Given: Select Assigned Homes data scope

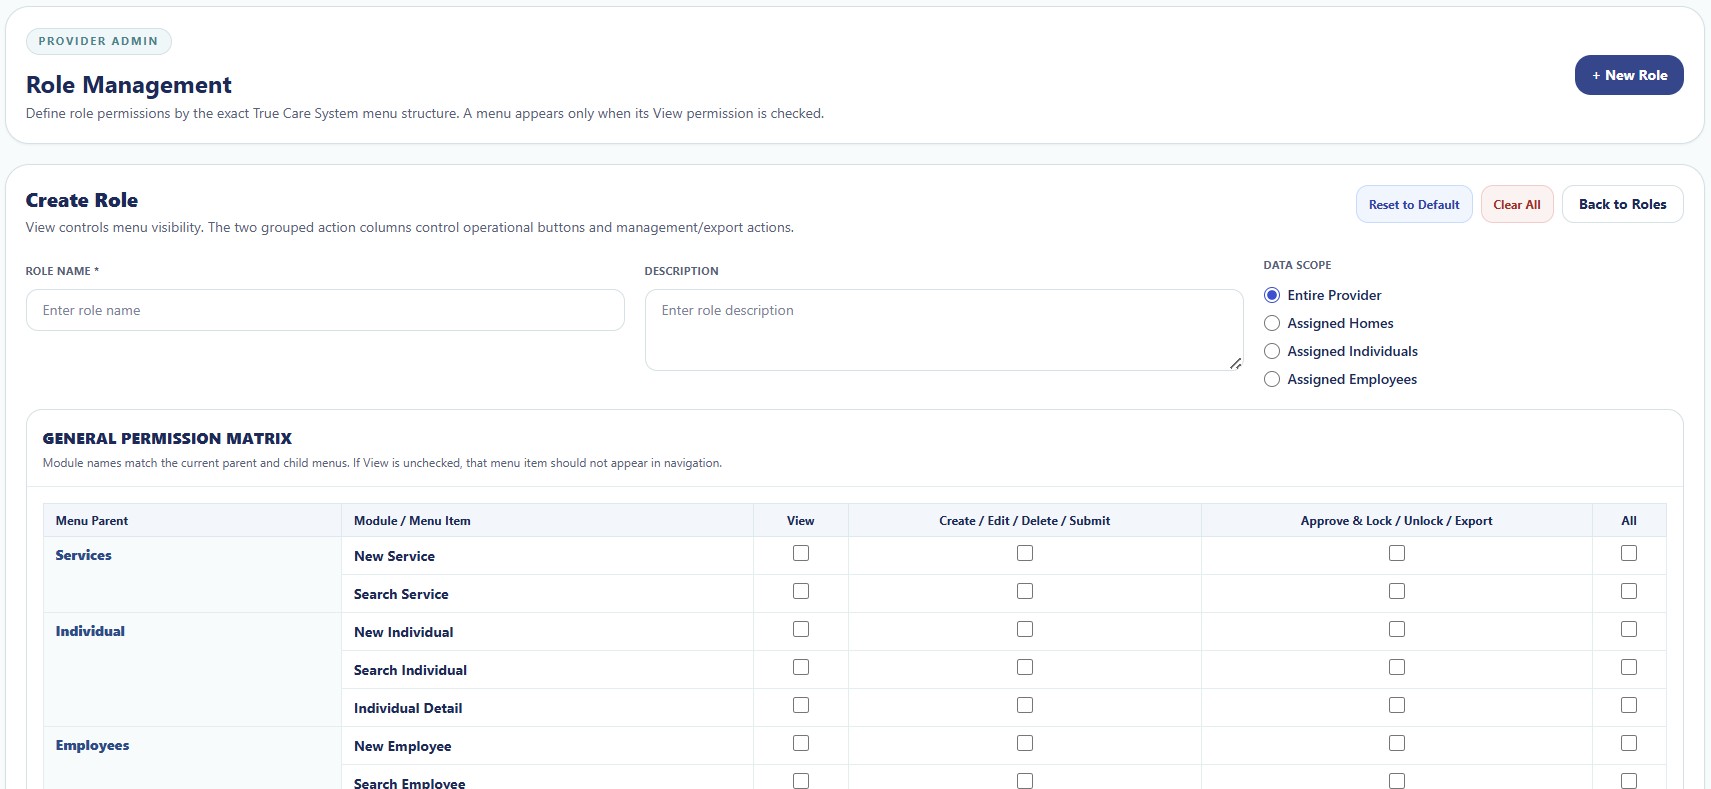Looking at the screenshot, I should click(1272, 323).
